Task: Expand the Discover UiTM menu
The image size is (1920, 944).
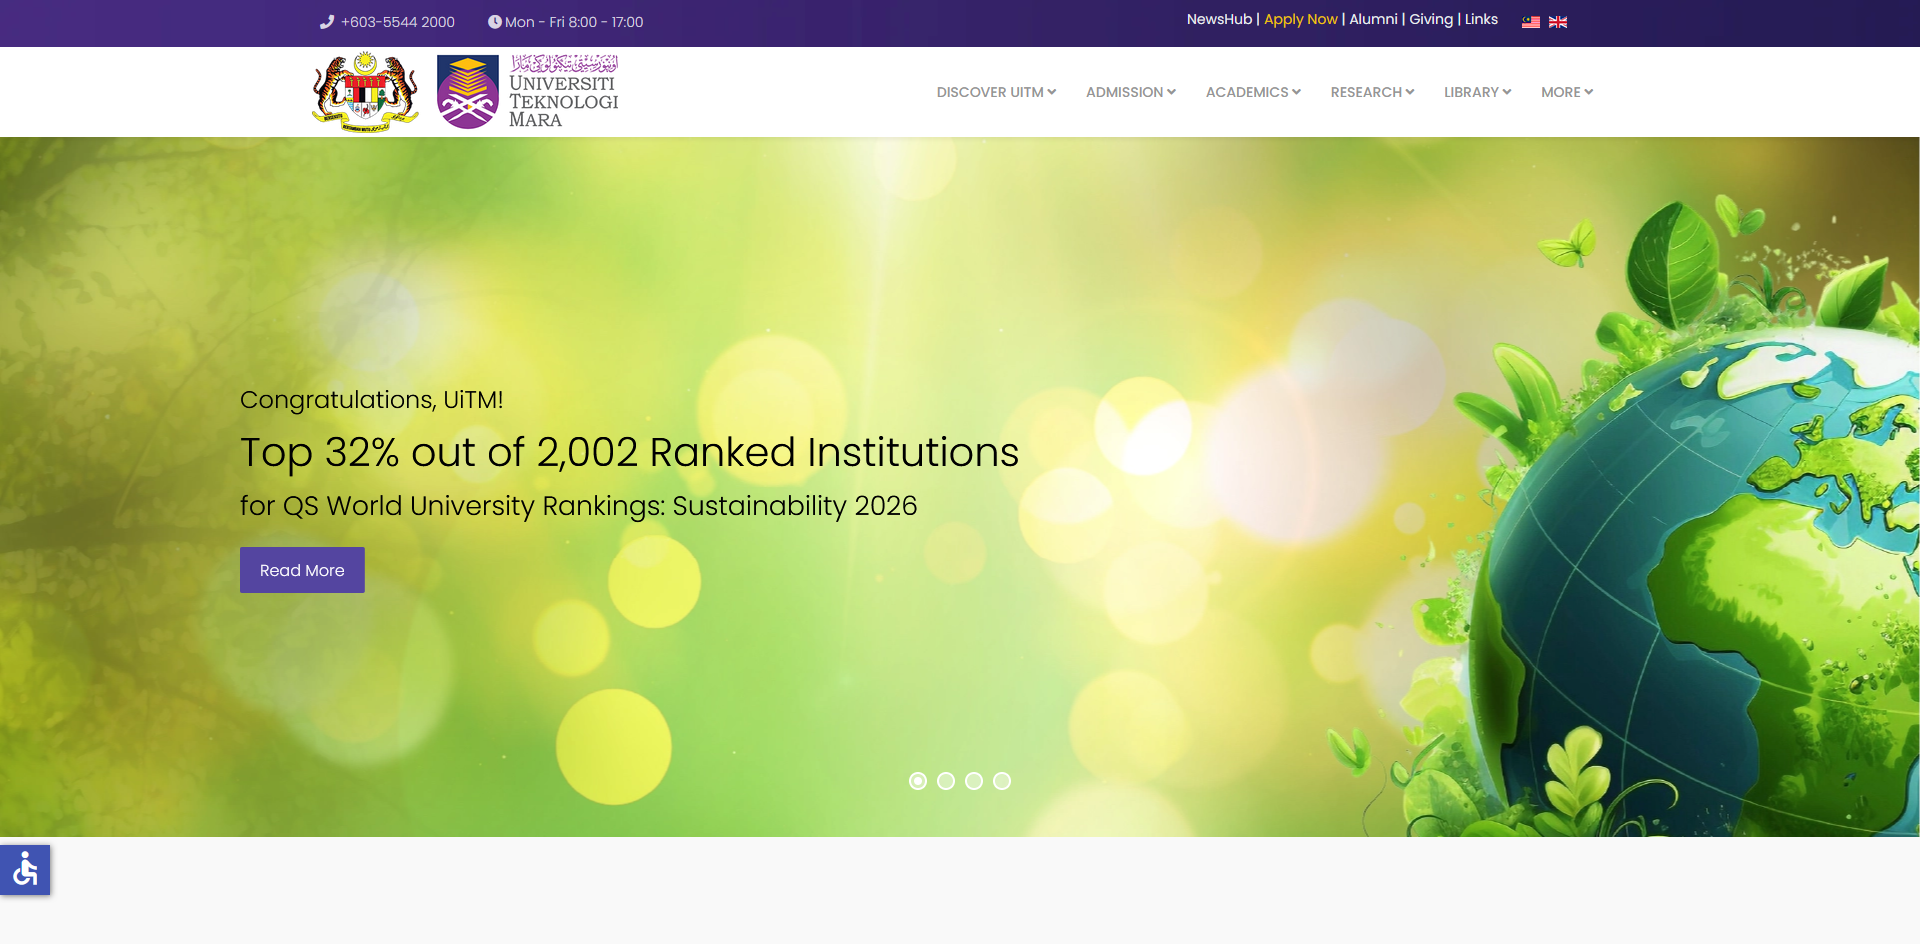Action: 996,92
